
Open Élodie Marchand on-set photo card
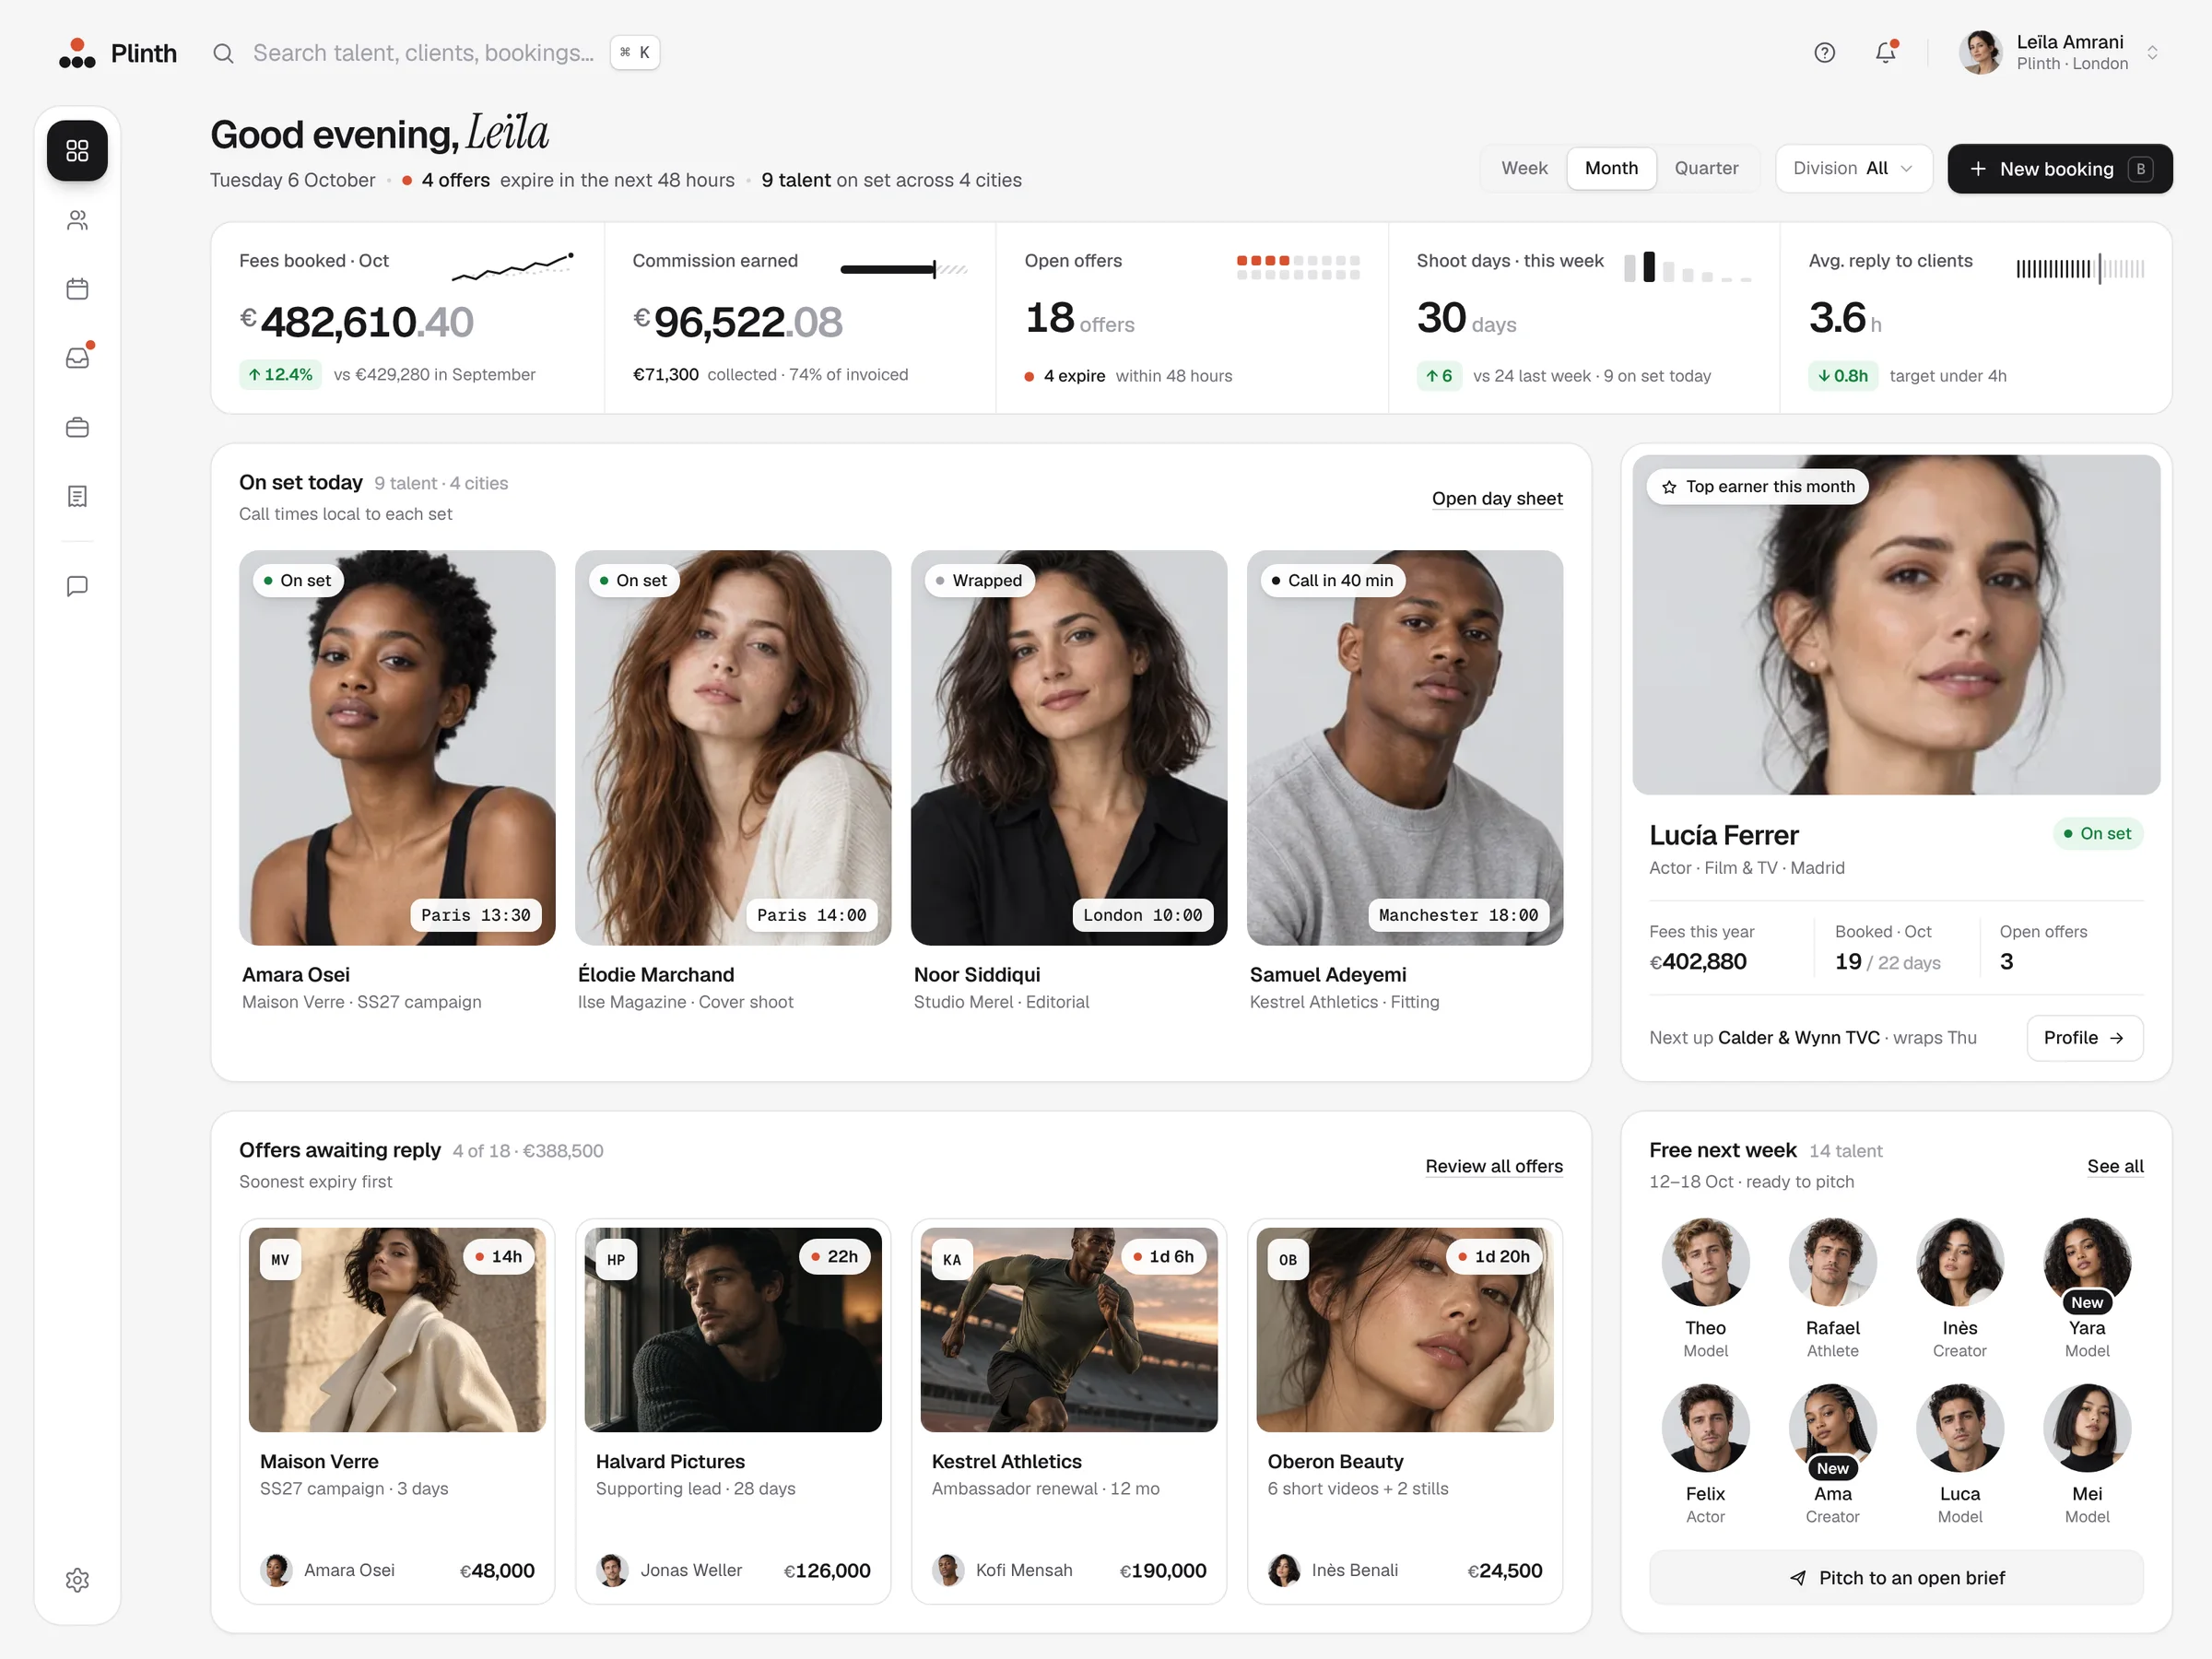tap(733, 747)
